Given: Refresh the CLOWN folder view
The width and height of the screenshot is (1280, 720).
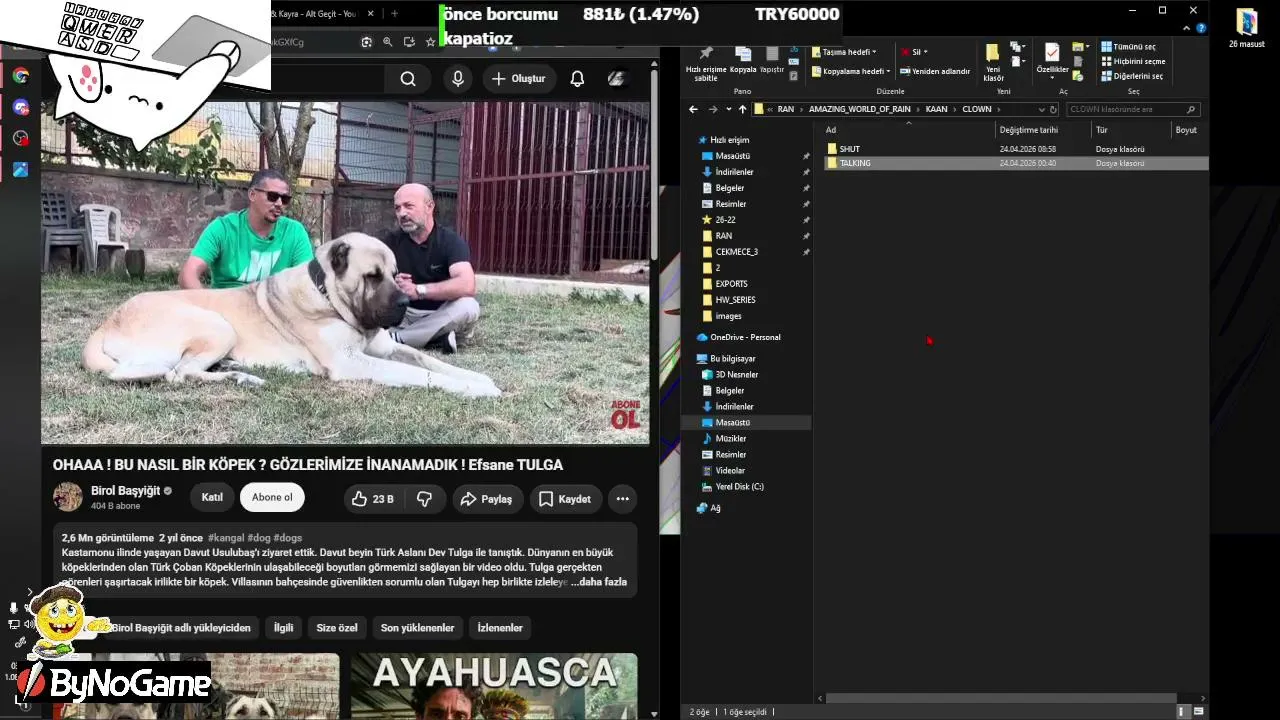Looking at the screenshot, I should click(1053, 109).
